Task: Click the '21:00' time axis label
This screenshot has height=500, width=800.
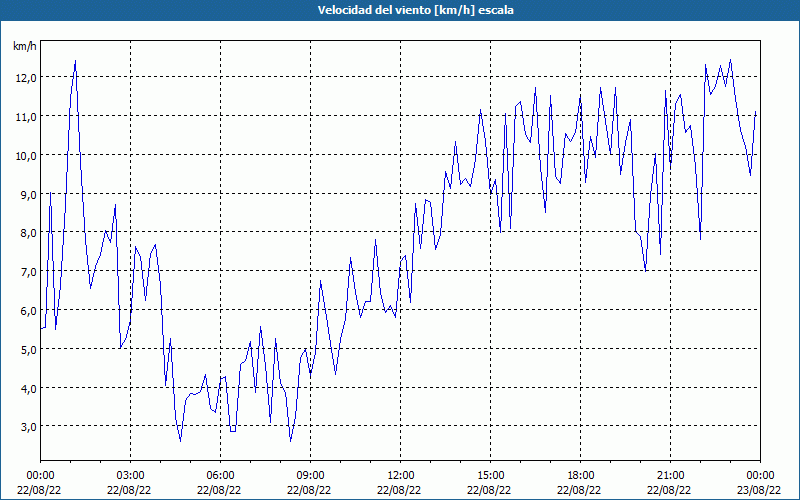Action: pos(670,476)
